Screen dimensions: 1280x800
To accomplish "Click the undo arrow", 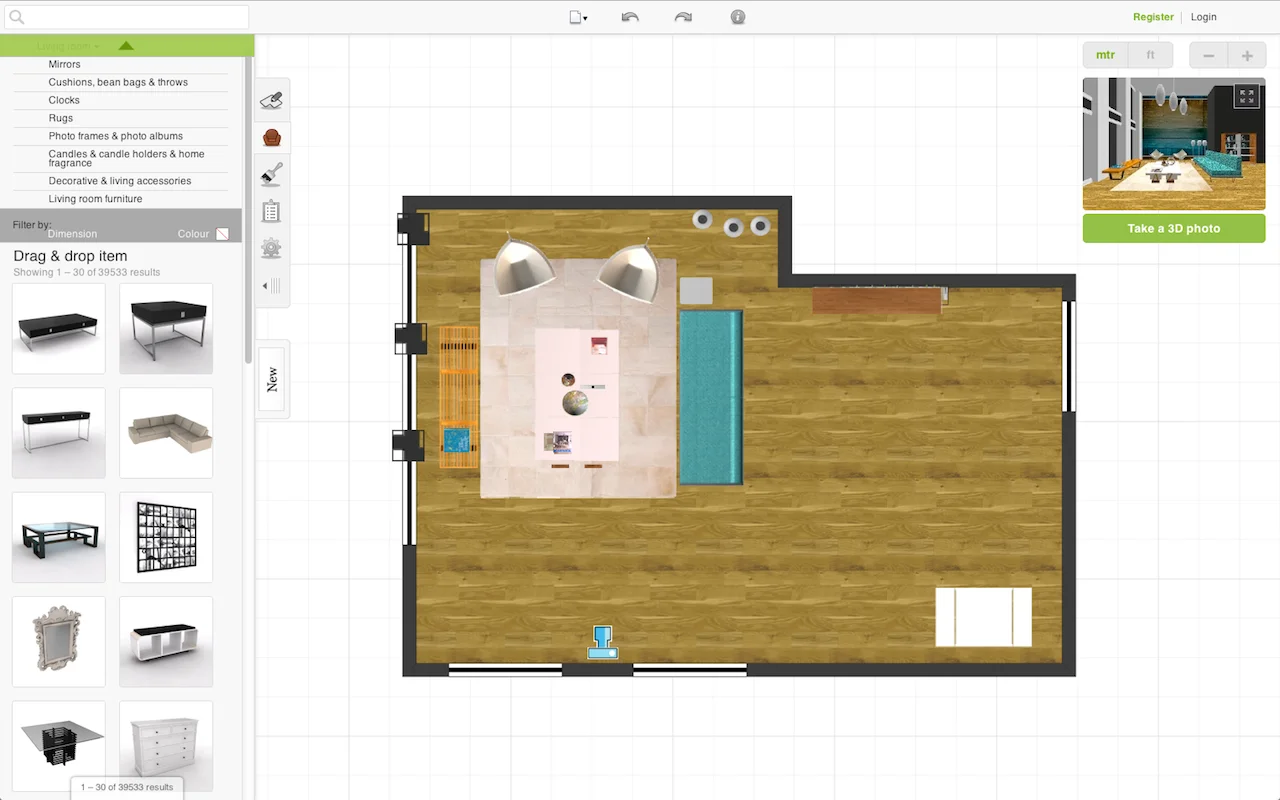I will click(630, 17).
